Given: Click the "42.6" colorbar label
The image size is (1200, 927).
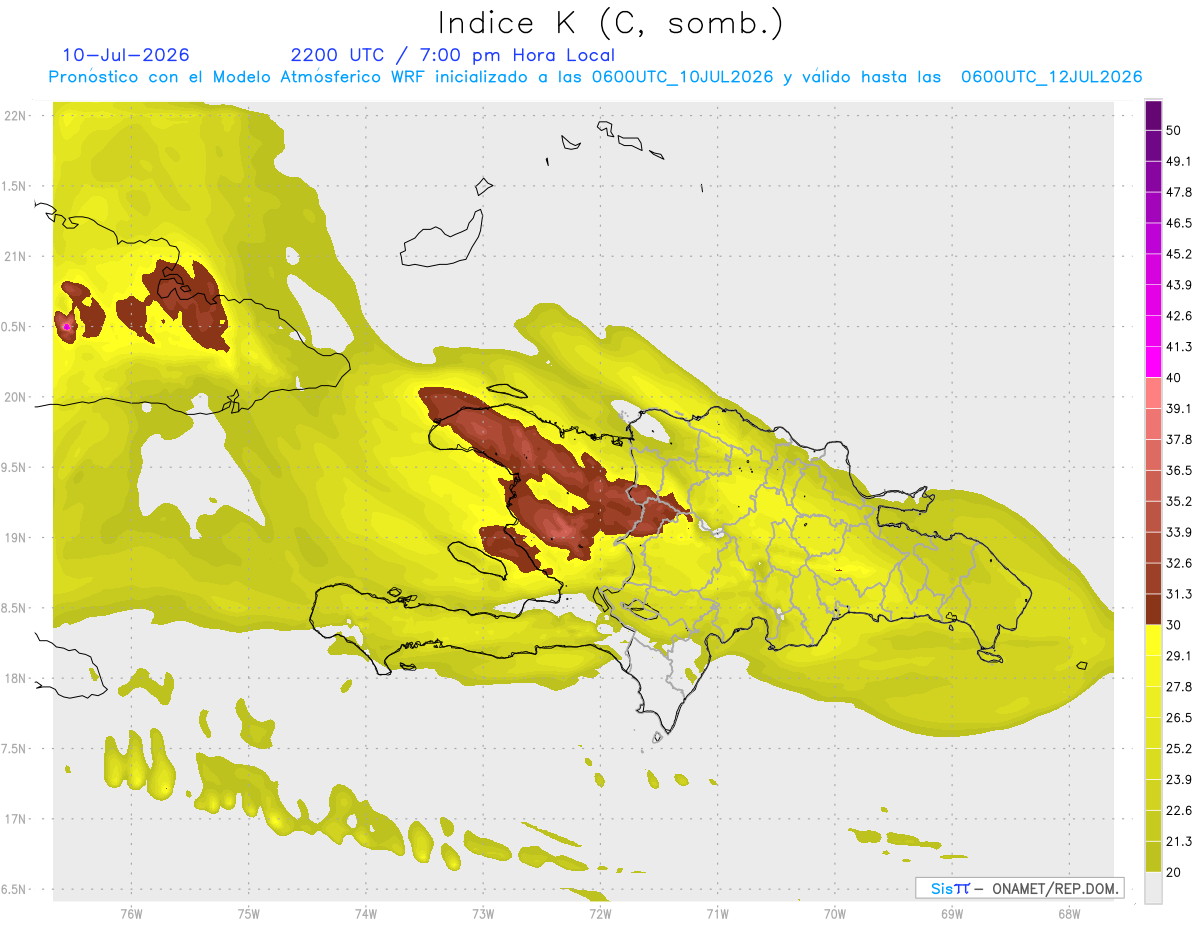Looking at the screenshot, I should coord(1179,316).
